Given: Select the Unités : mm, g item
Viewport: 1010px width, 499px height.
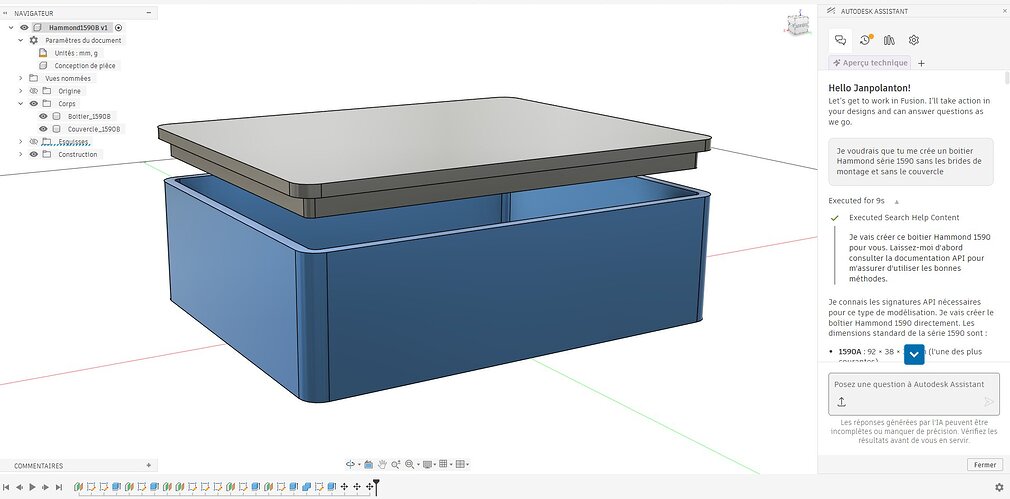Looking at the screenshot, I should [76, 53].
